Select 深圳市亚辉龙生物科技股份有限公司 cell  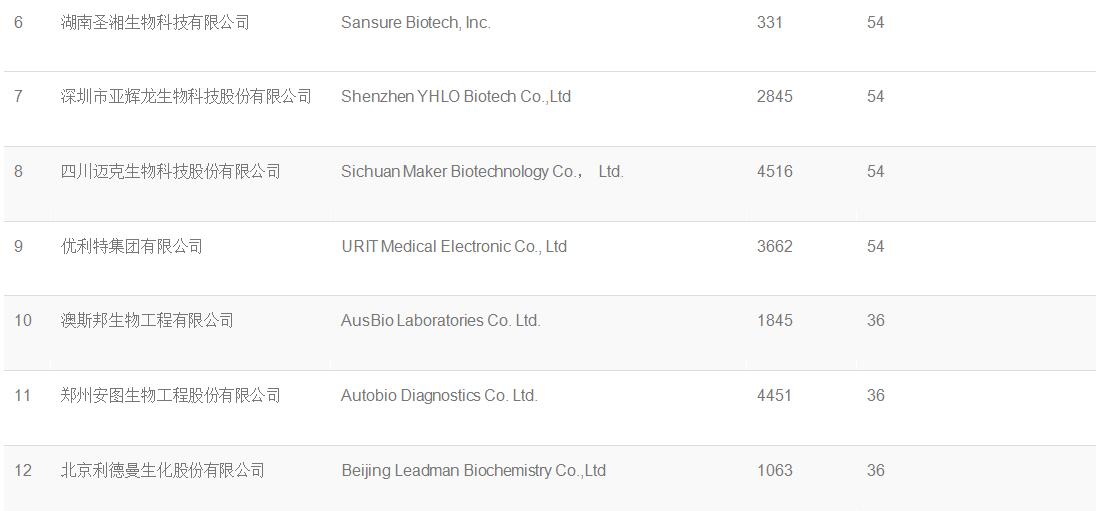point(186,96)
